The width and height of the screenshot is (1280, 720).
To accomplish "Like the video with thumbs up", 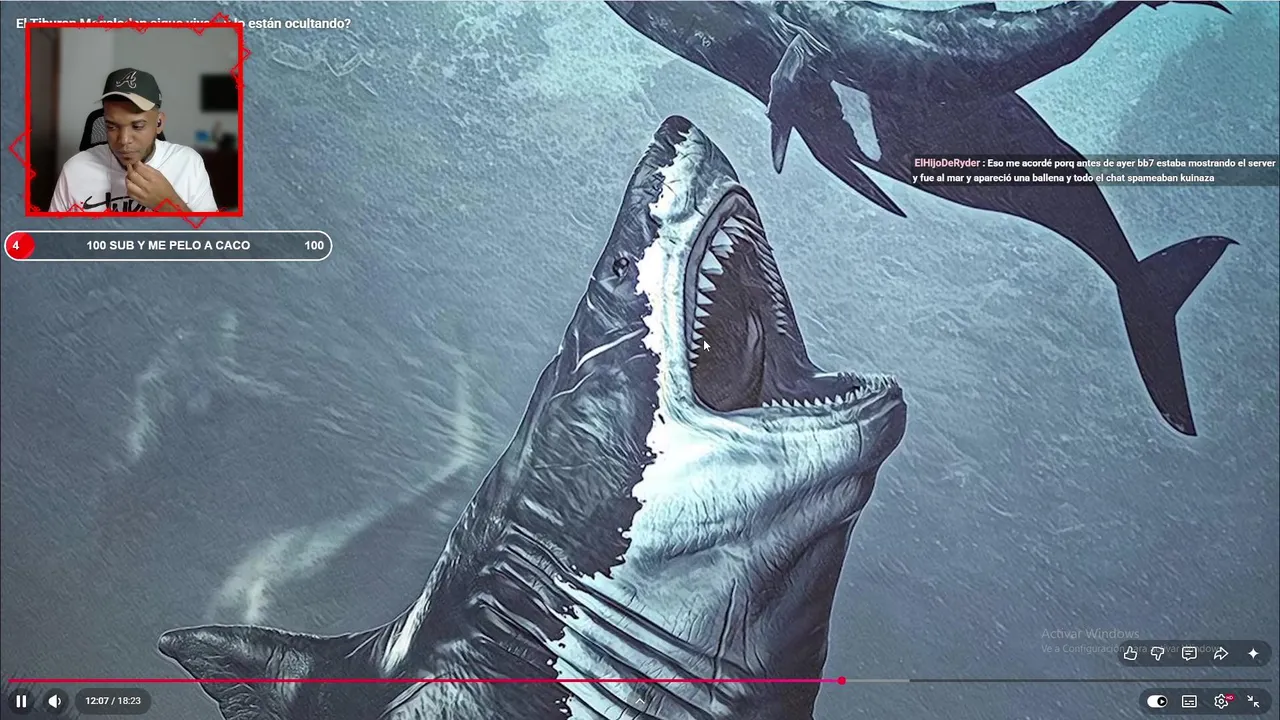I will coord(1130,653).
